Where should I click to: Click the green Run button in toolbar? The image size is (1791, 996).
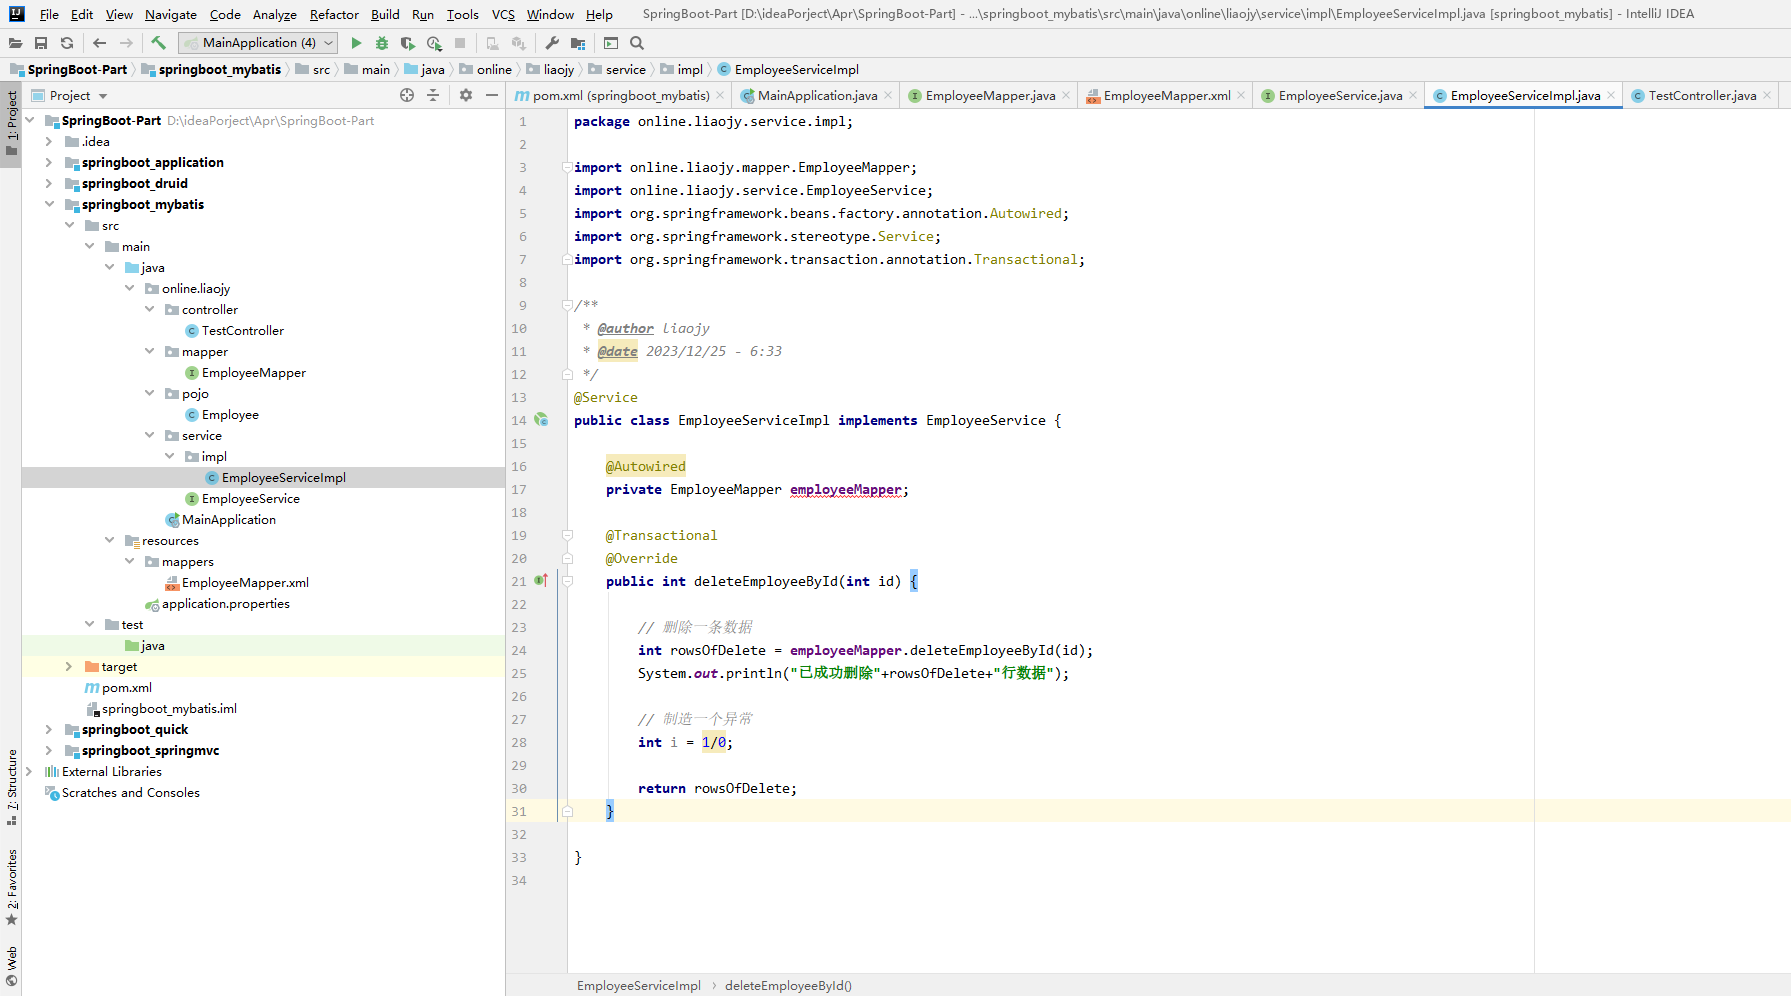[x=356, y=43]
